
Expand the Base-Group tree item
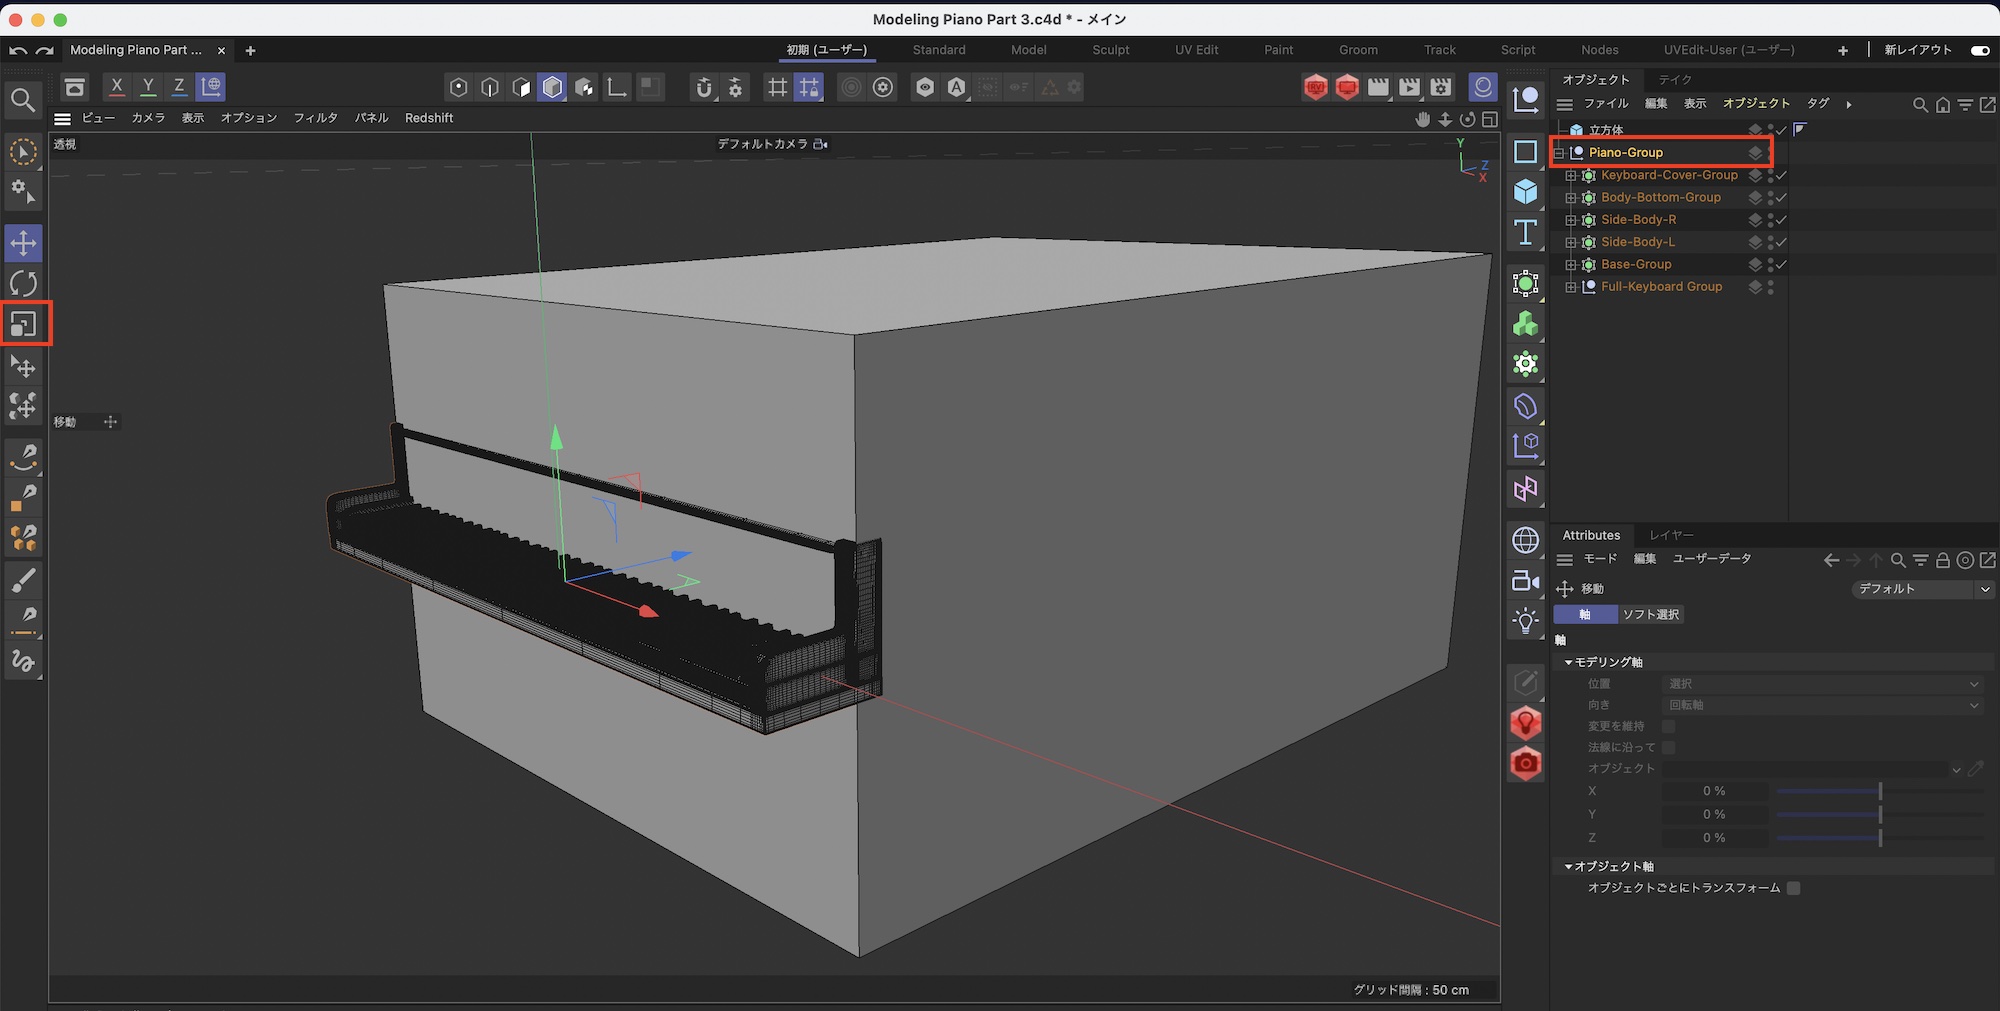tap(1570, 265)
